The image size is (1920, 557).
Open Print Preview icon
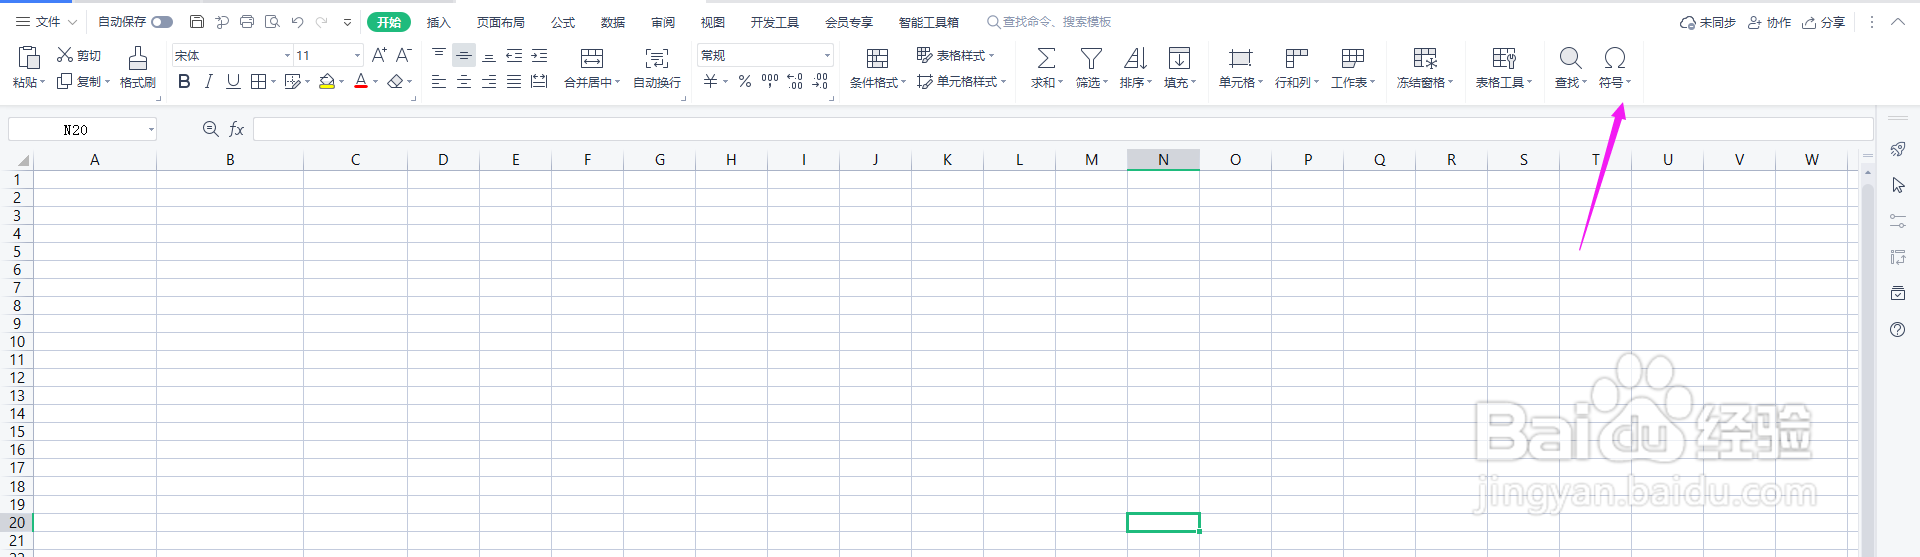(x=272, y=22)
